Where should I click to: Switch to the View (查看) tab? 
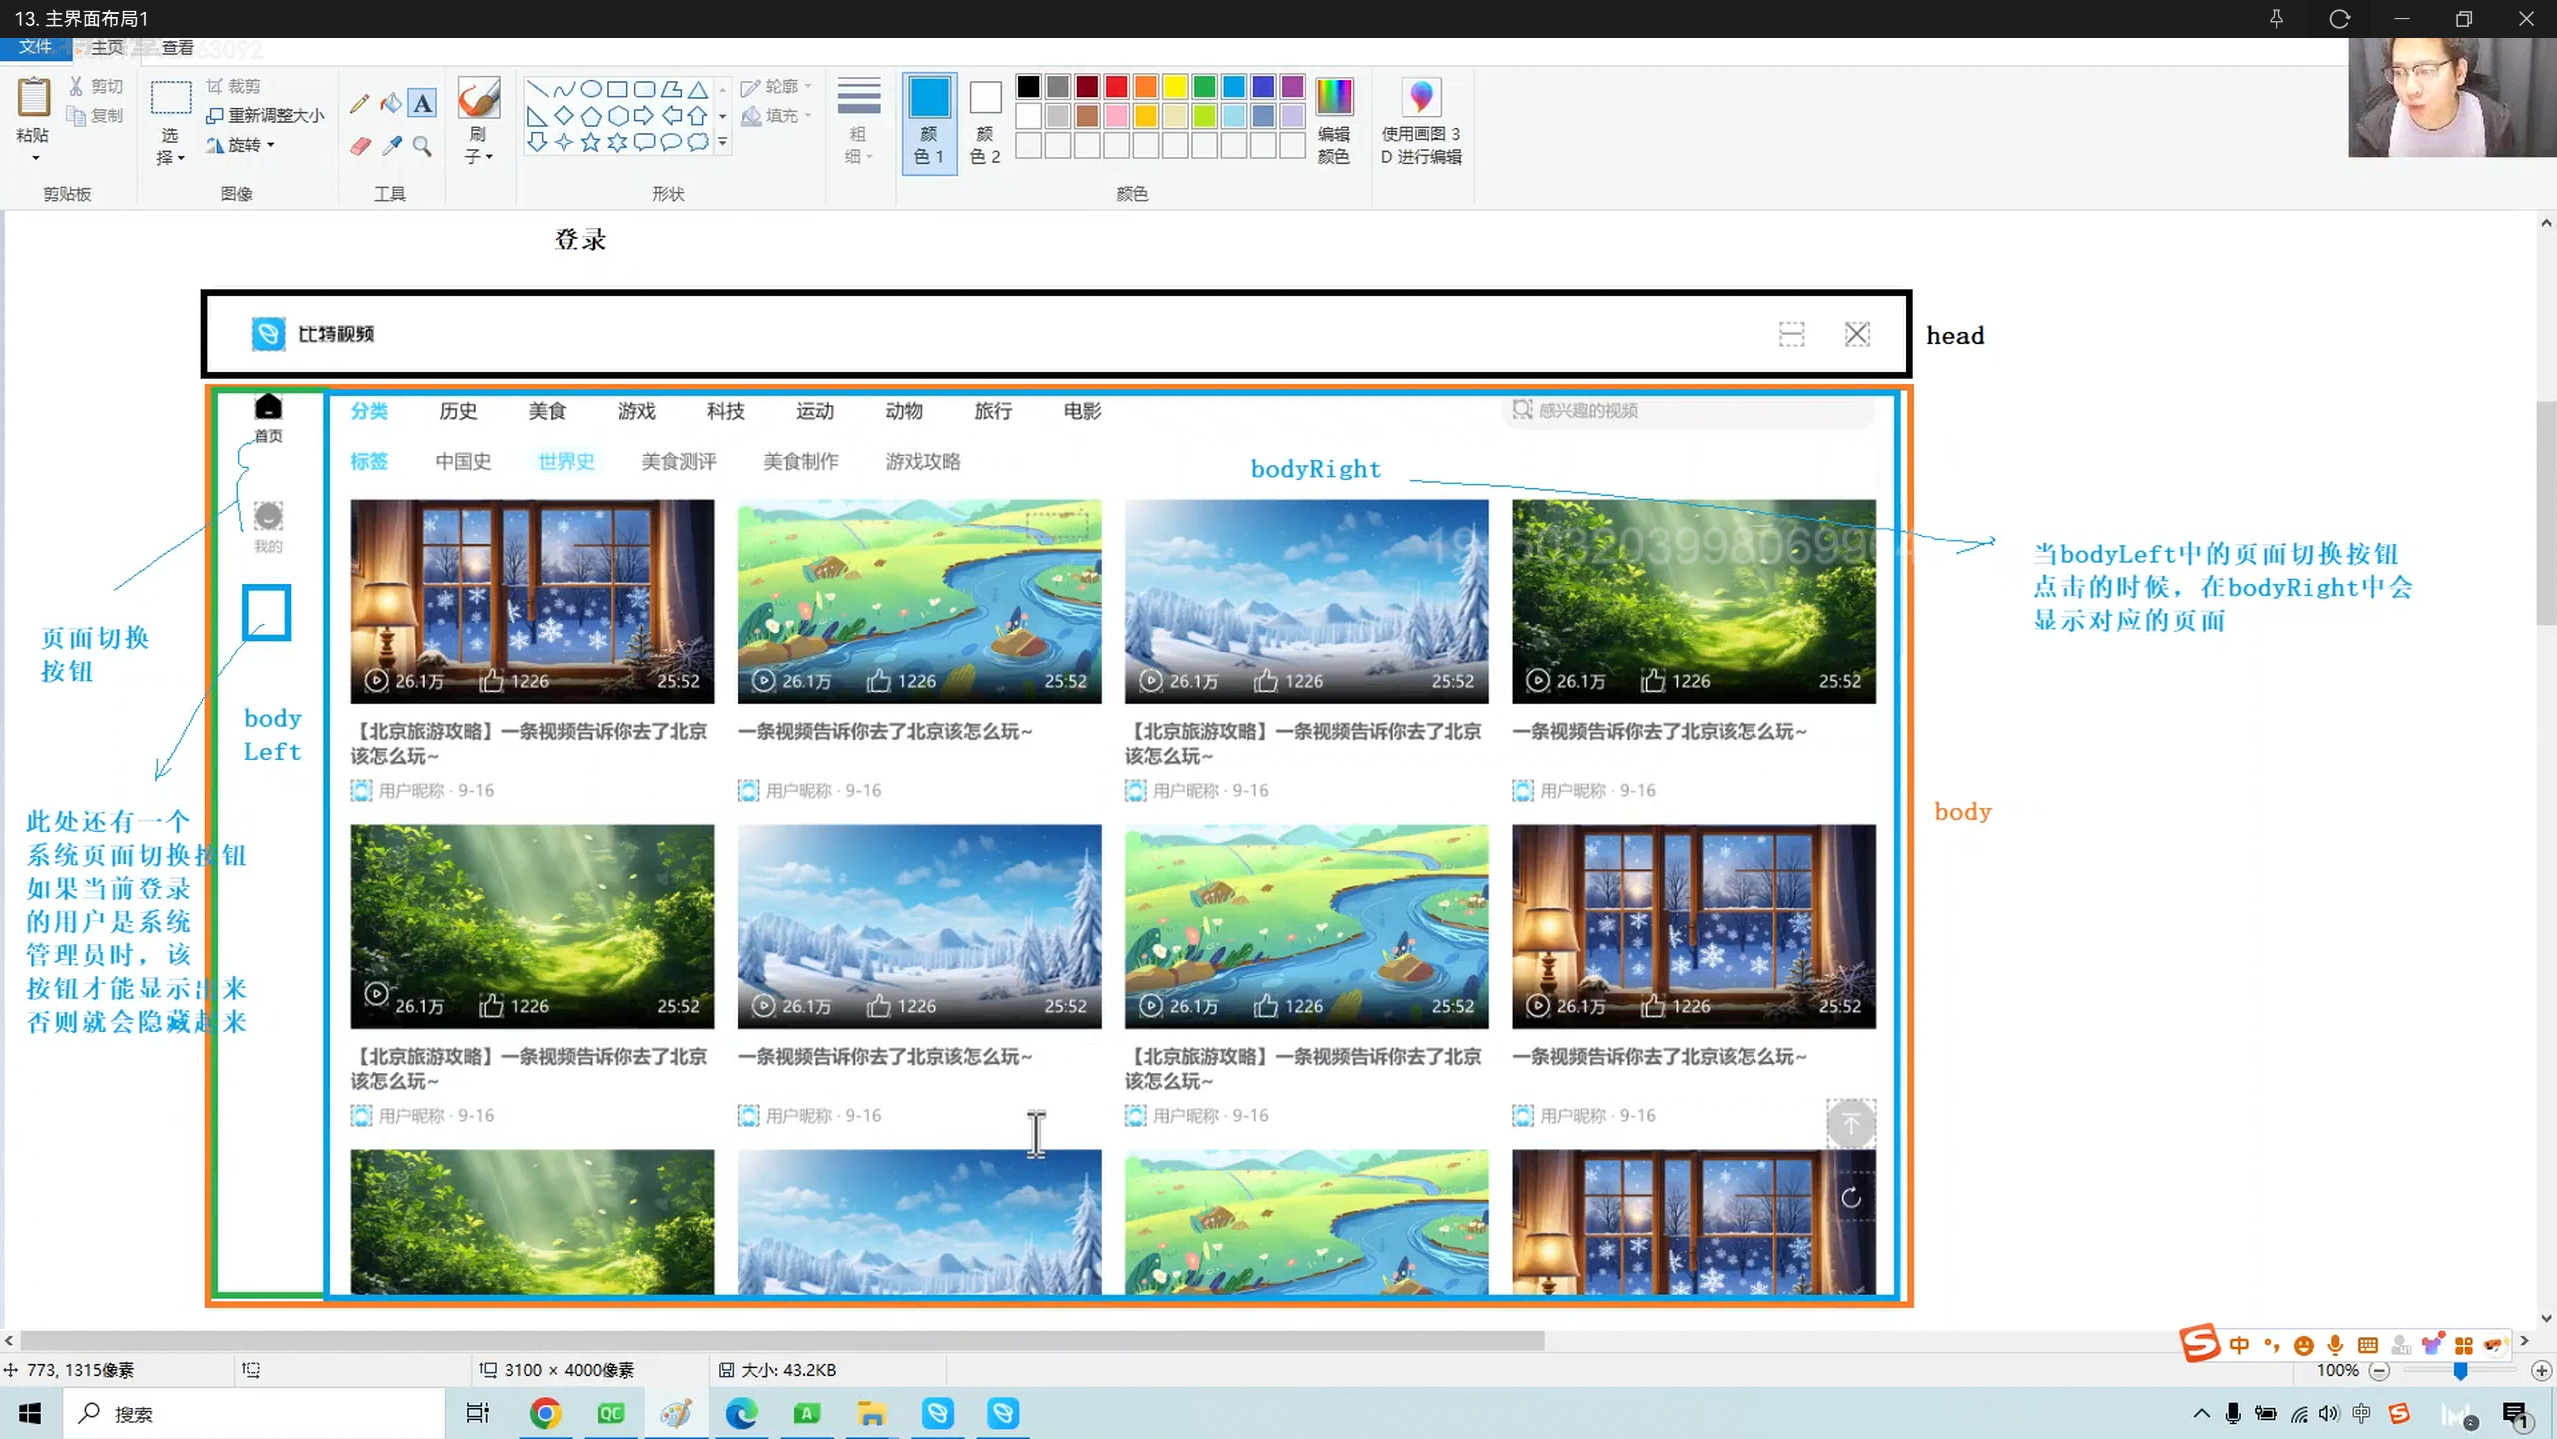(177, 47)
